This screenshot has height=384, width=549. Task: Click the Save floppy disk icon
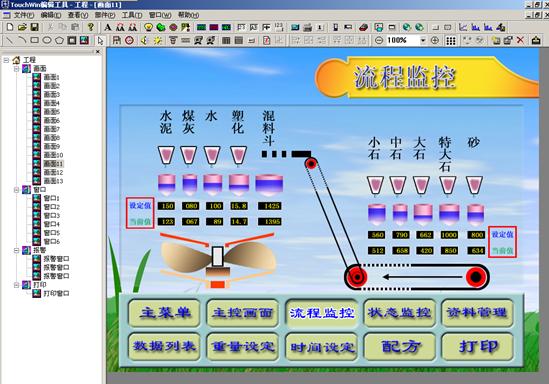pyautogui.click(x=34, y=27)
